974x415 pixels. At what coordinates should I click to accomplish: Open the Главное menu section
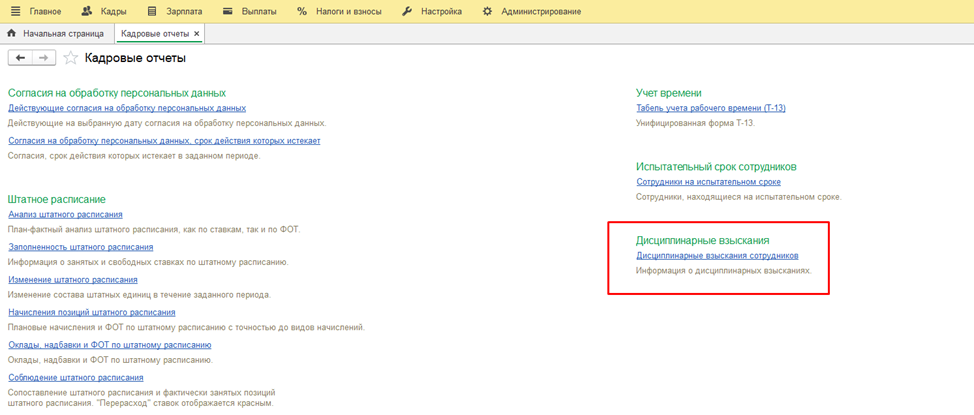[36, 12]
